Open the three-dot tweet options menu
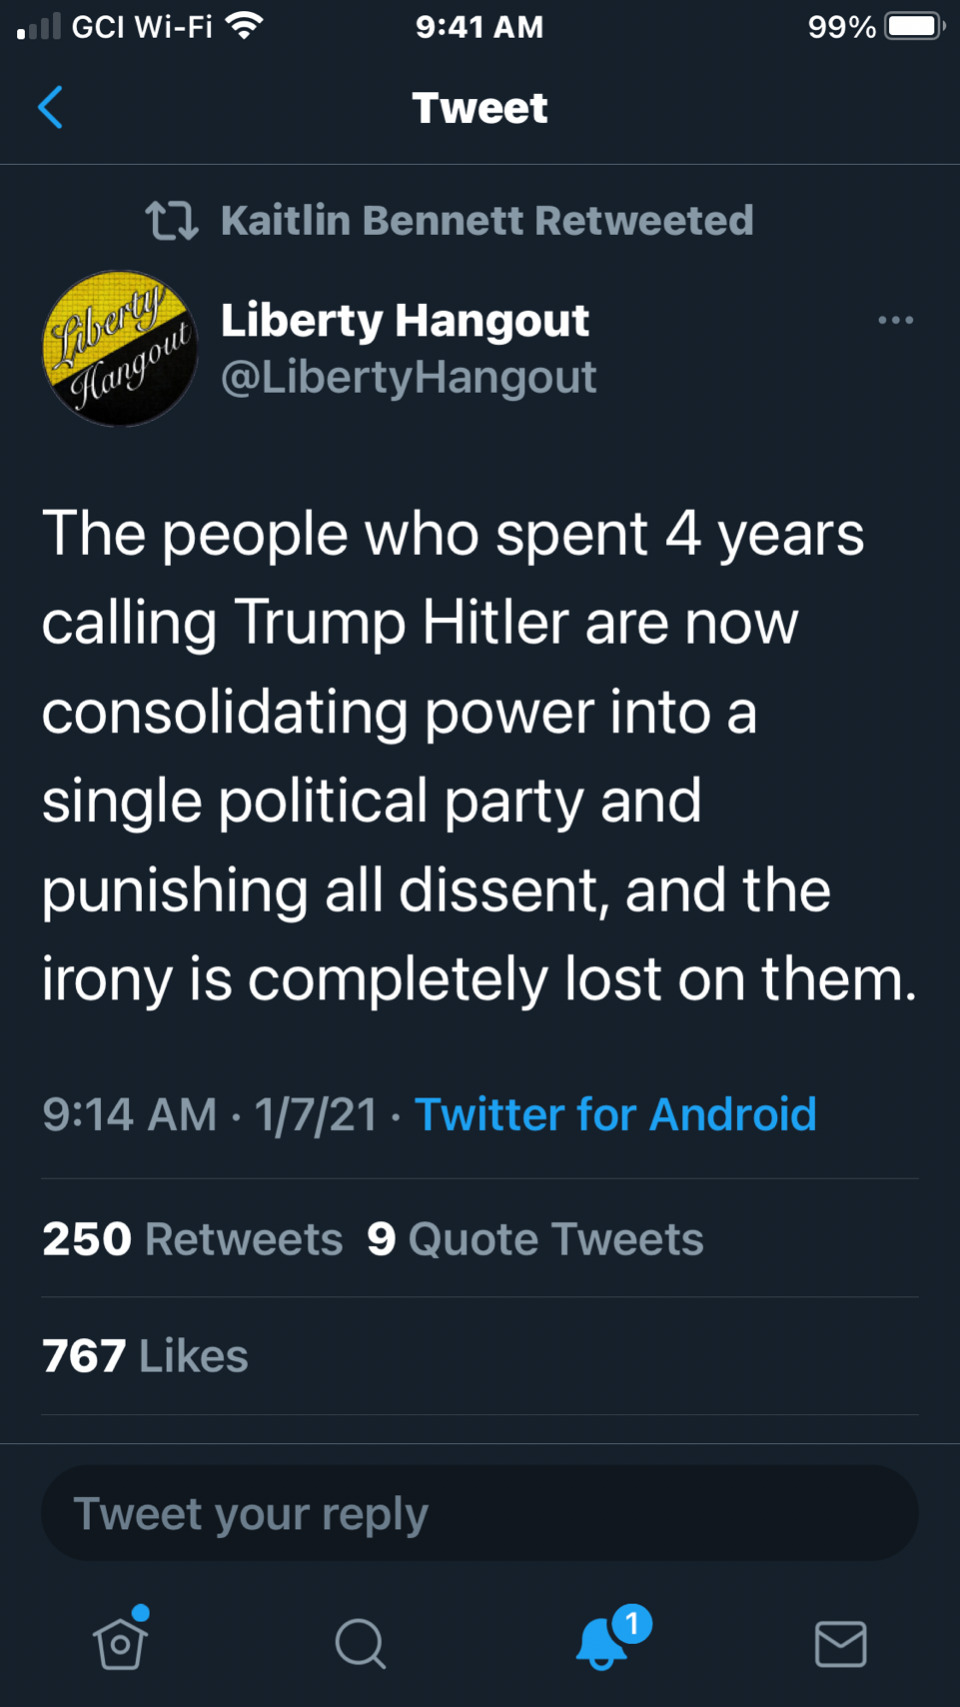The image size is (960, 1707). 895,320
